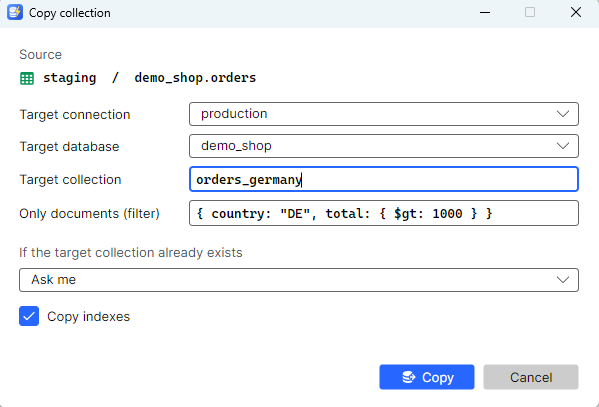
Task: Click the source text 'demo_shop.orders'
Action: pyautogui.click(x=195, y=78)
